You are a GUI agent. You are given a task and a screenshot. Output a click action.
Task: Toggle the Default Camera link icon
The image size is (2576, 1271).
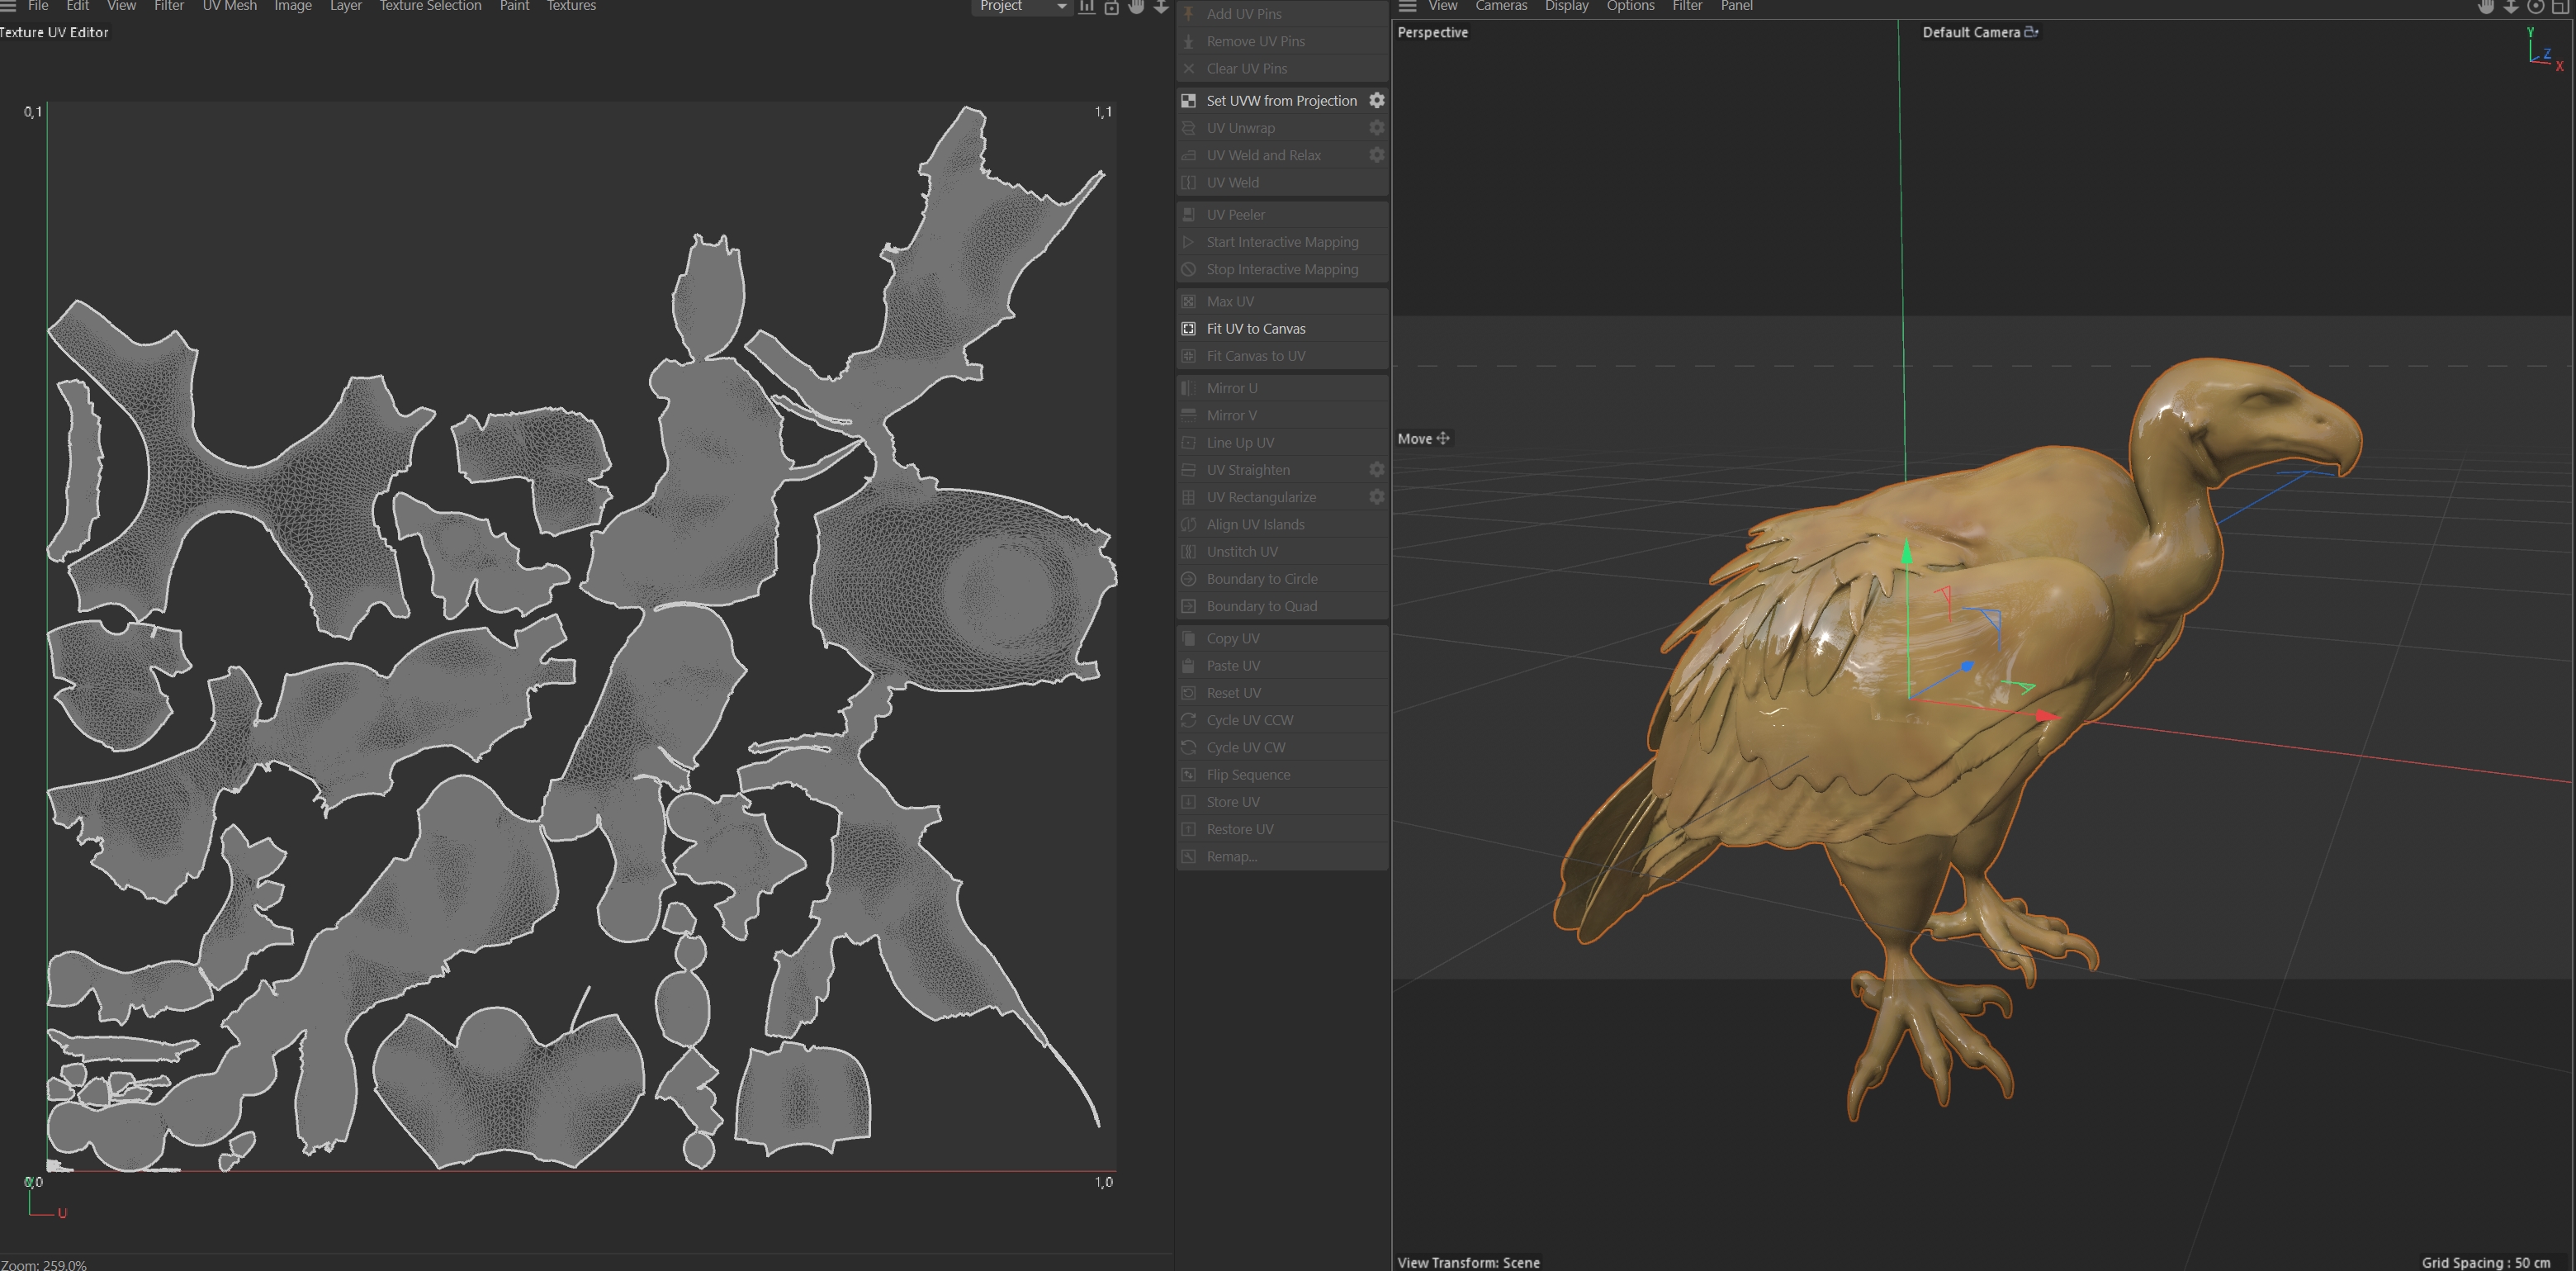click(2031, 32)
